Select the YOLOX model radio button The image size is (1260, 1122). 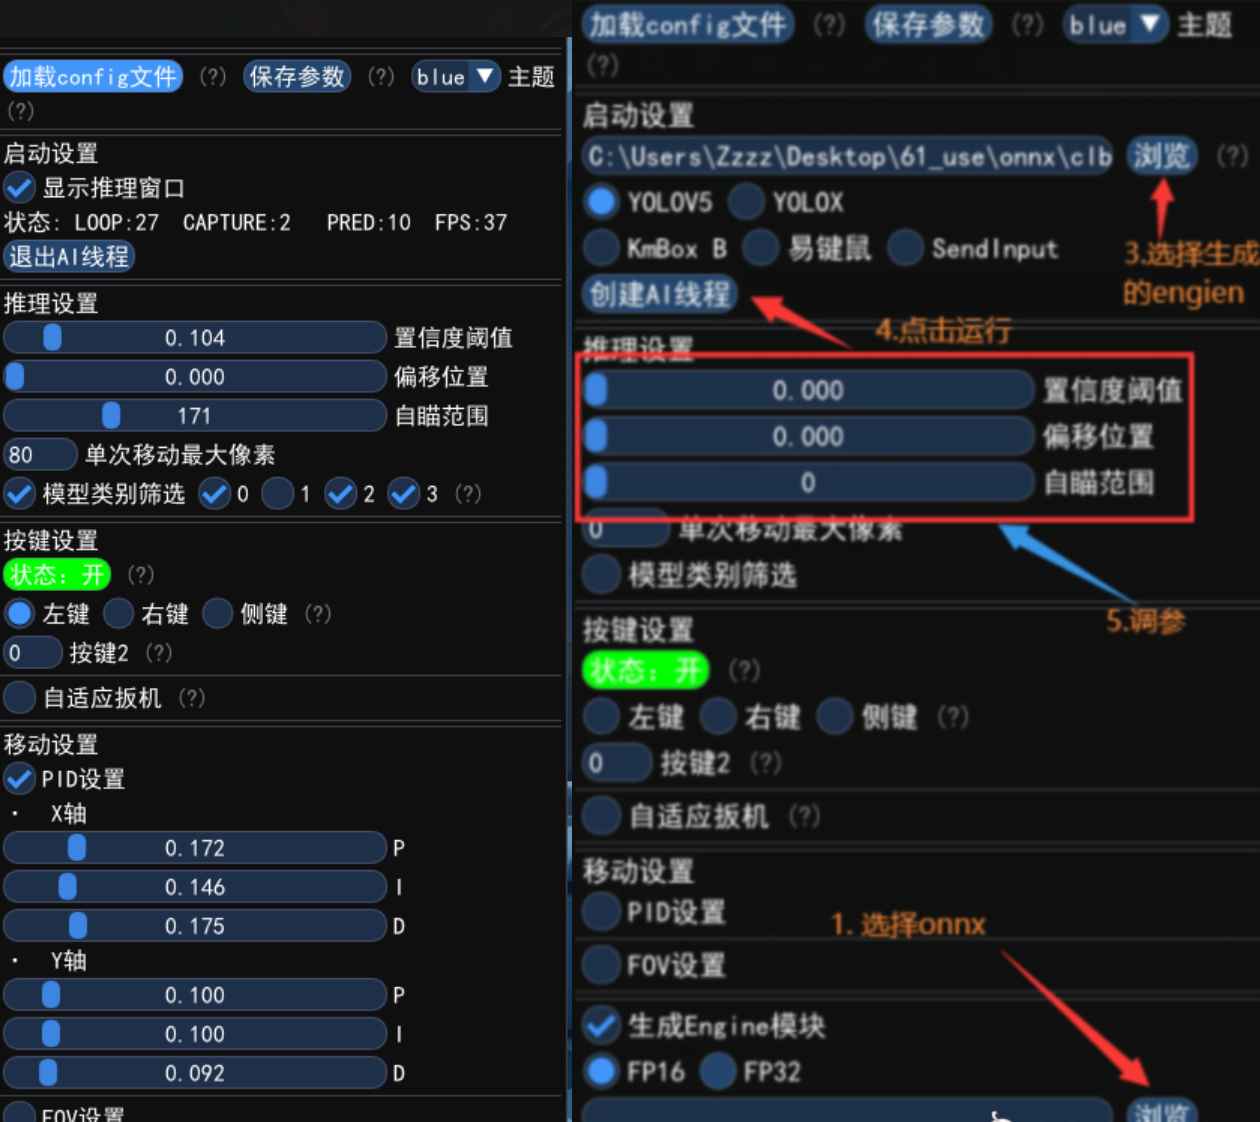746,202
